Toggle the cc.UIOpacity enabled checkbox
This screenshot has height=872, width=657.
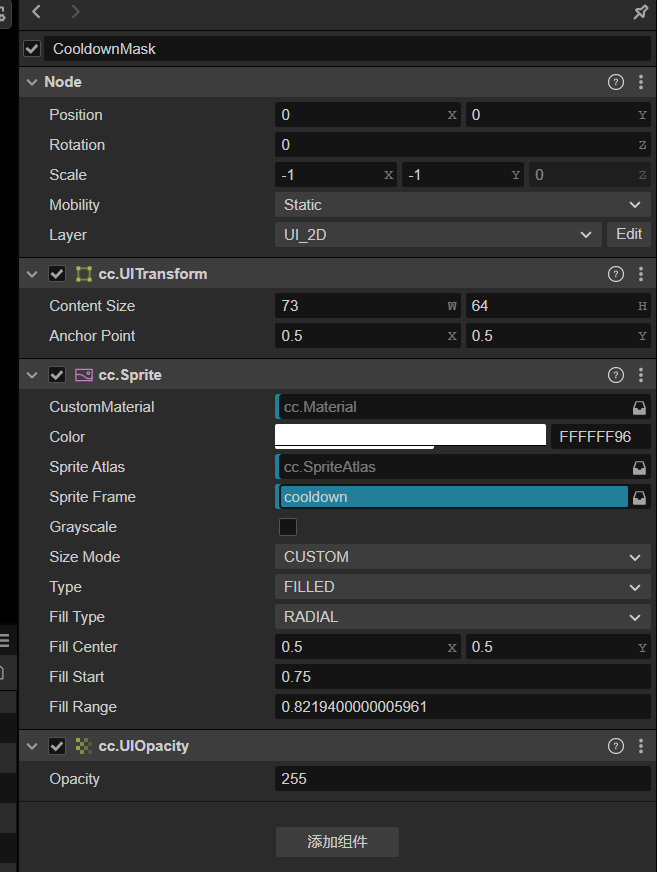(57, 746)
